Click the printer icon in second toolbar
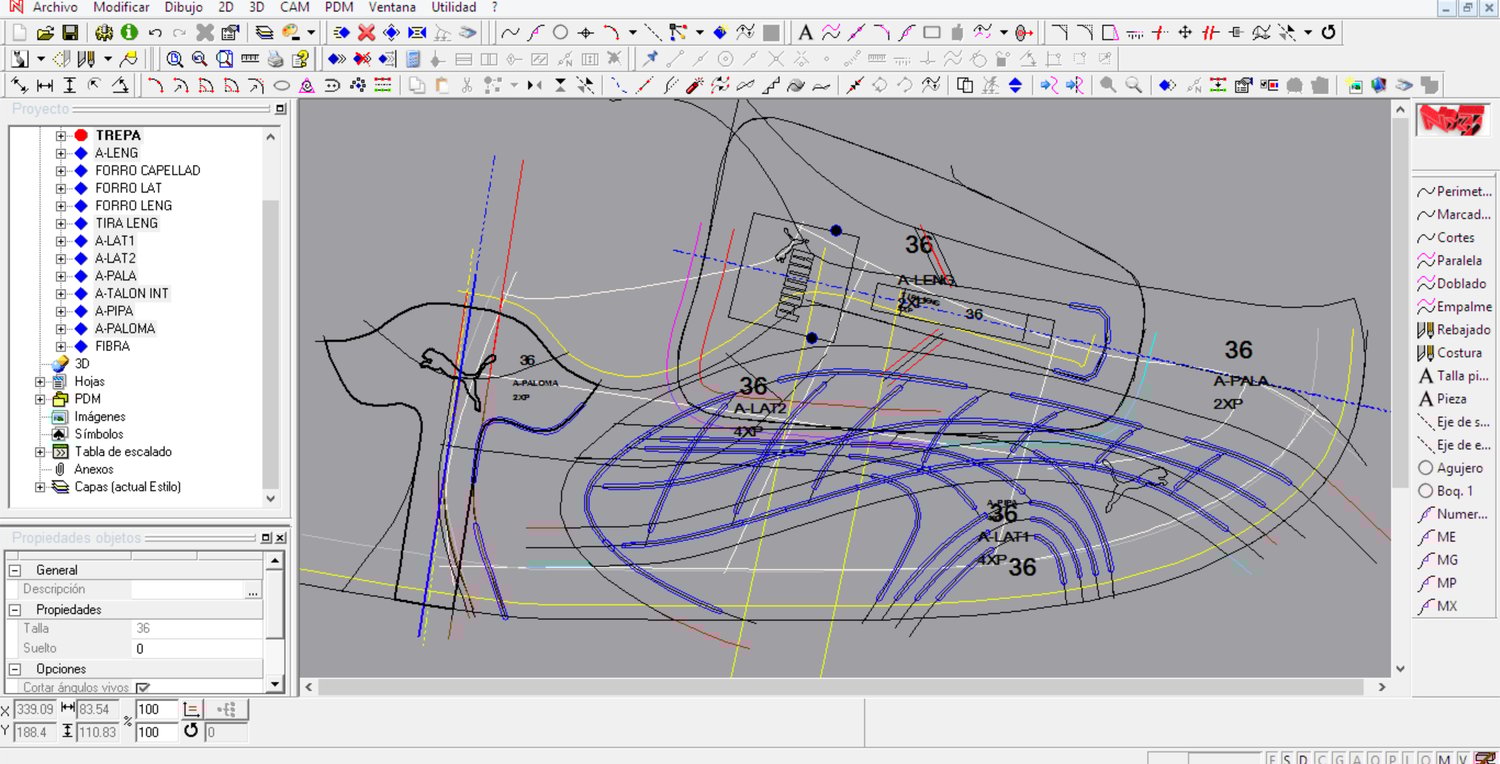 275,59
